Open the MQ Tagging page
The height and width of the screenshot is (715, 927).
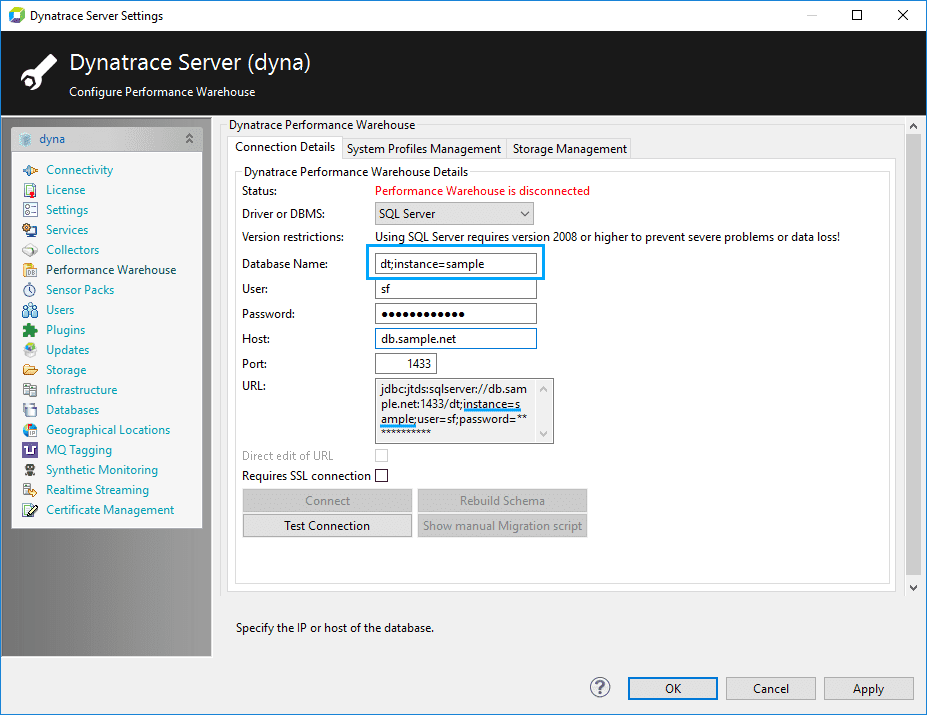pos(79,450)
